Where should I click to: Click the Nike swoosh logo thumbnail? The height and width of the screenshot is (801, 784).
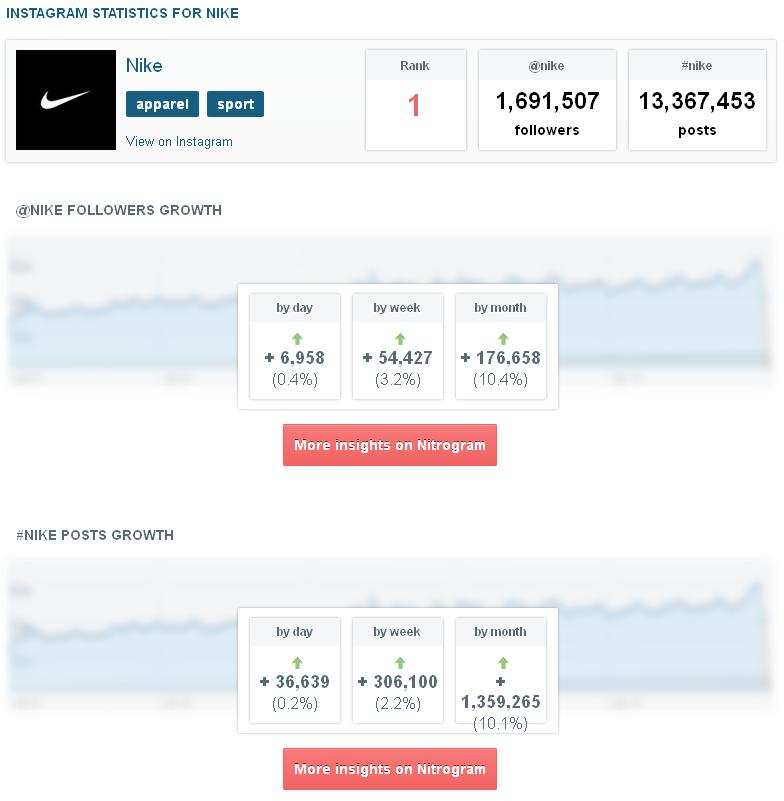(x=66, y=100)
